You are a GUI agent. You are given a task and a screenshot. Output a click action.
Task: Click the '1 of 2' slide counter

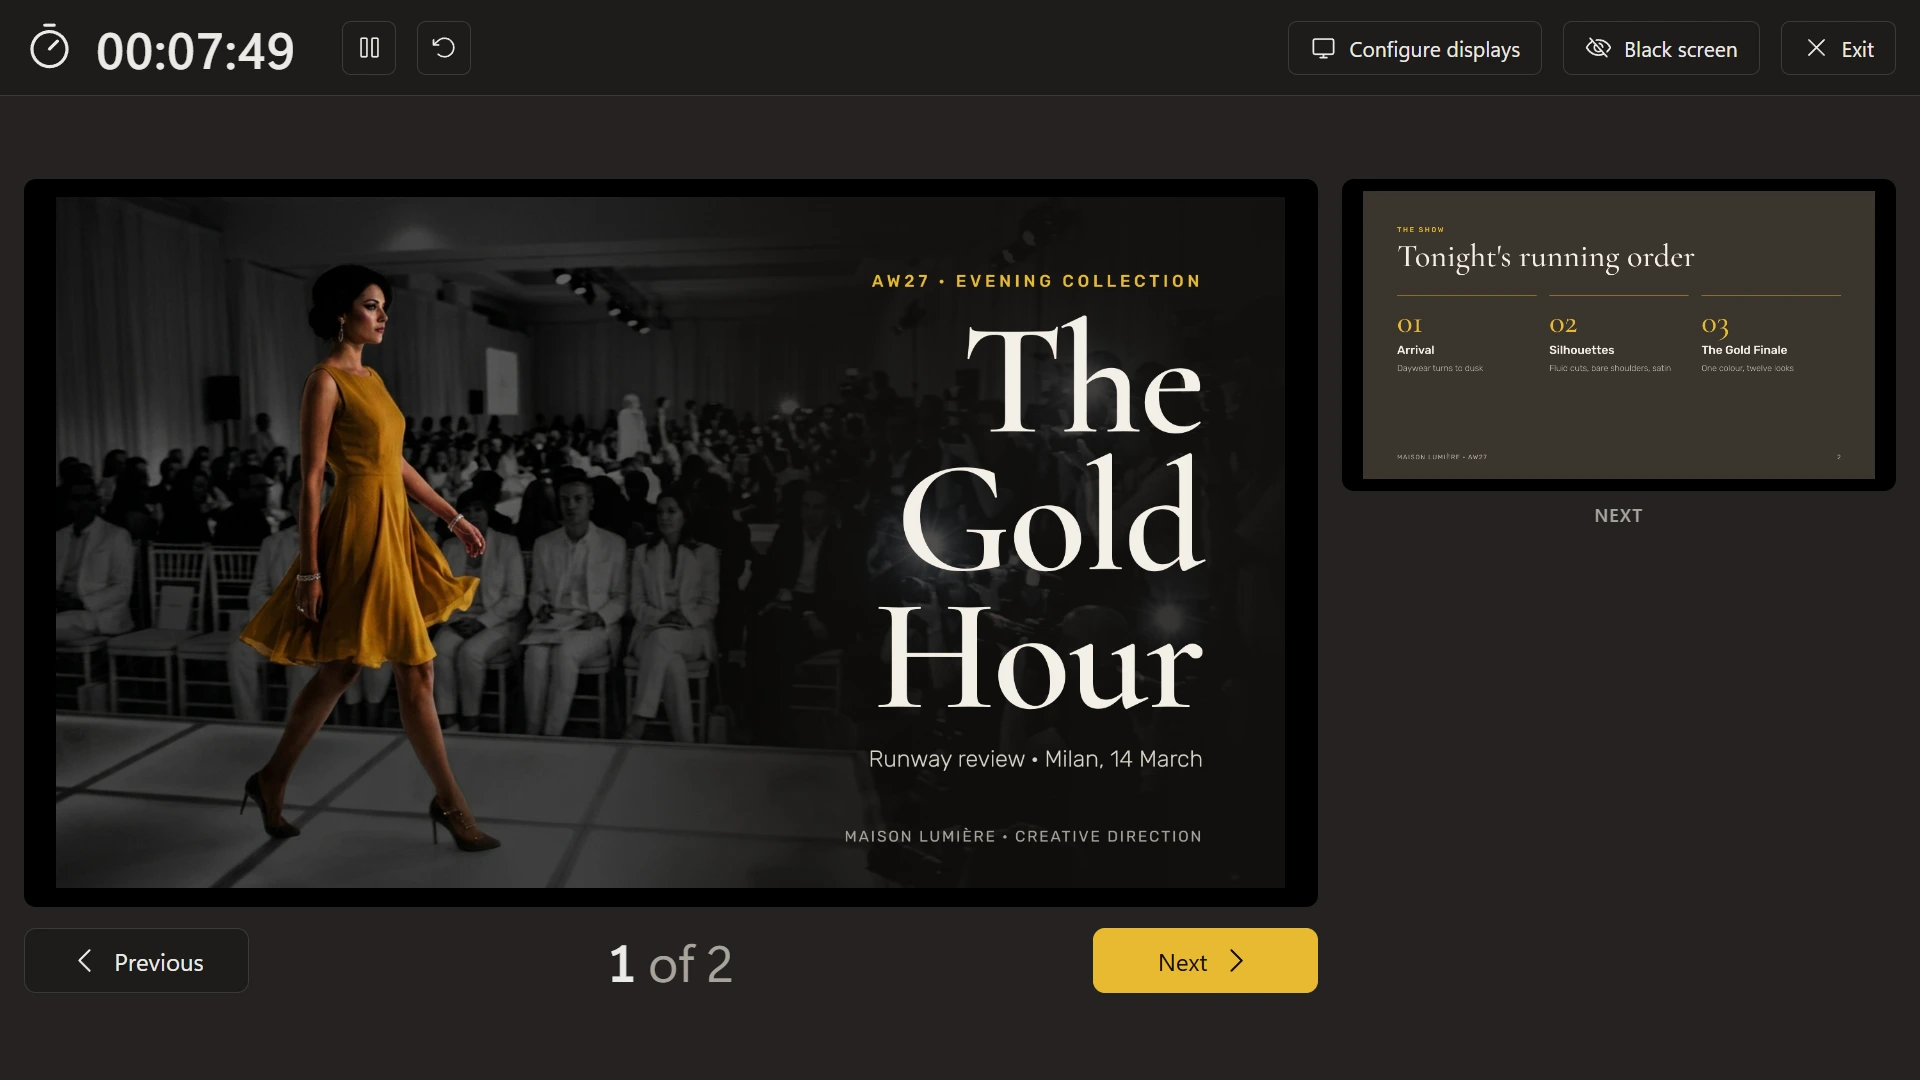(x=671, y=964)
